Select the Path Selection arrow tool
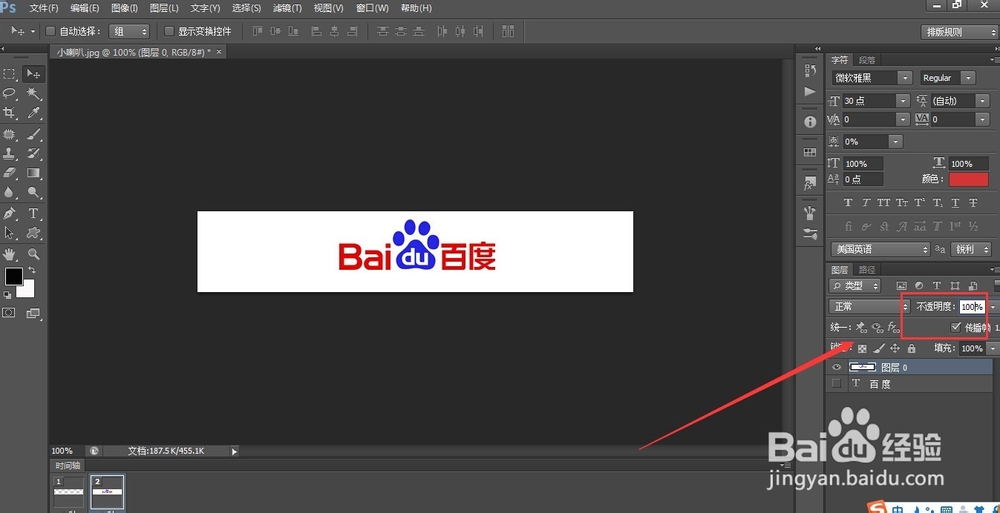The image size is (1000, 513). (x=10, y=233)
